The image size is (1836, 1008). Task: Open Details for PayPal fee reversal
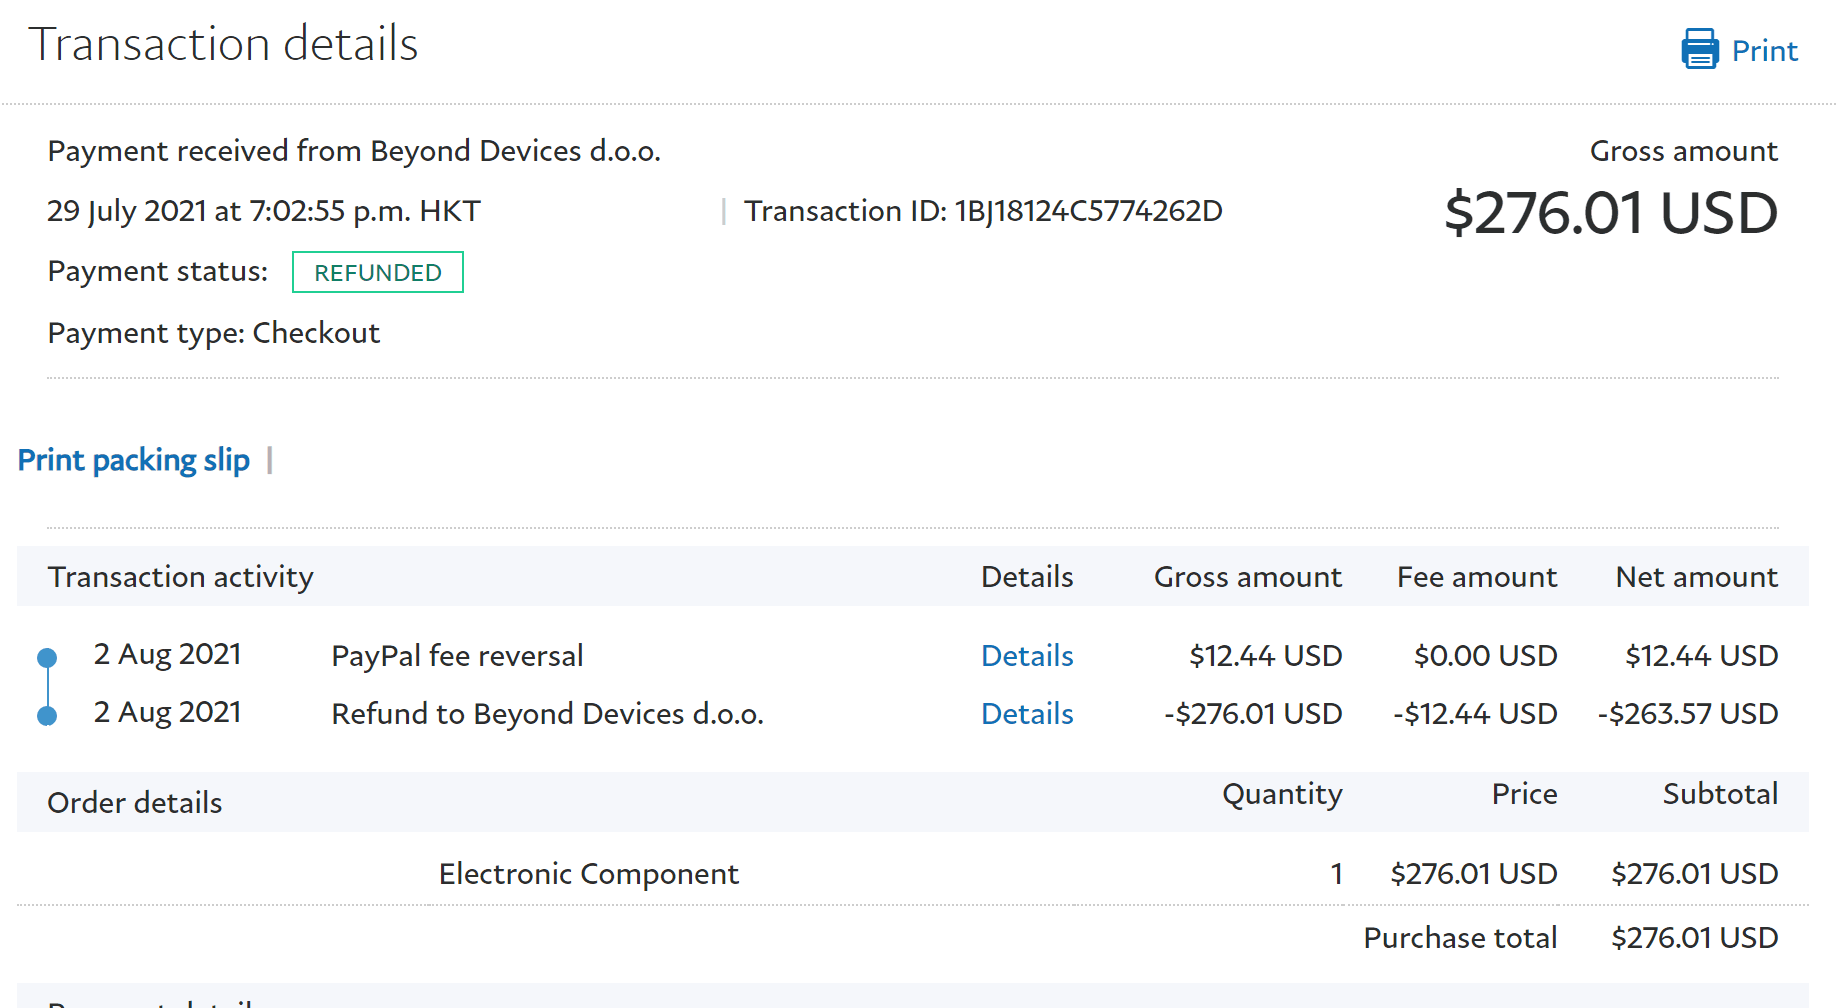pyautogui.click(x=1027, y=656)
